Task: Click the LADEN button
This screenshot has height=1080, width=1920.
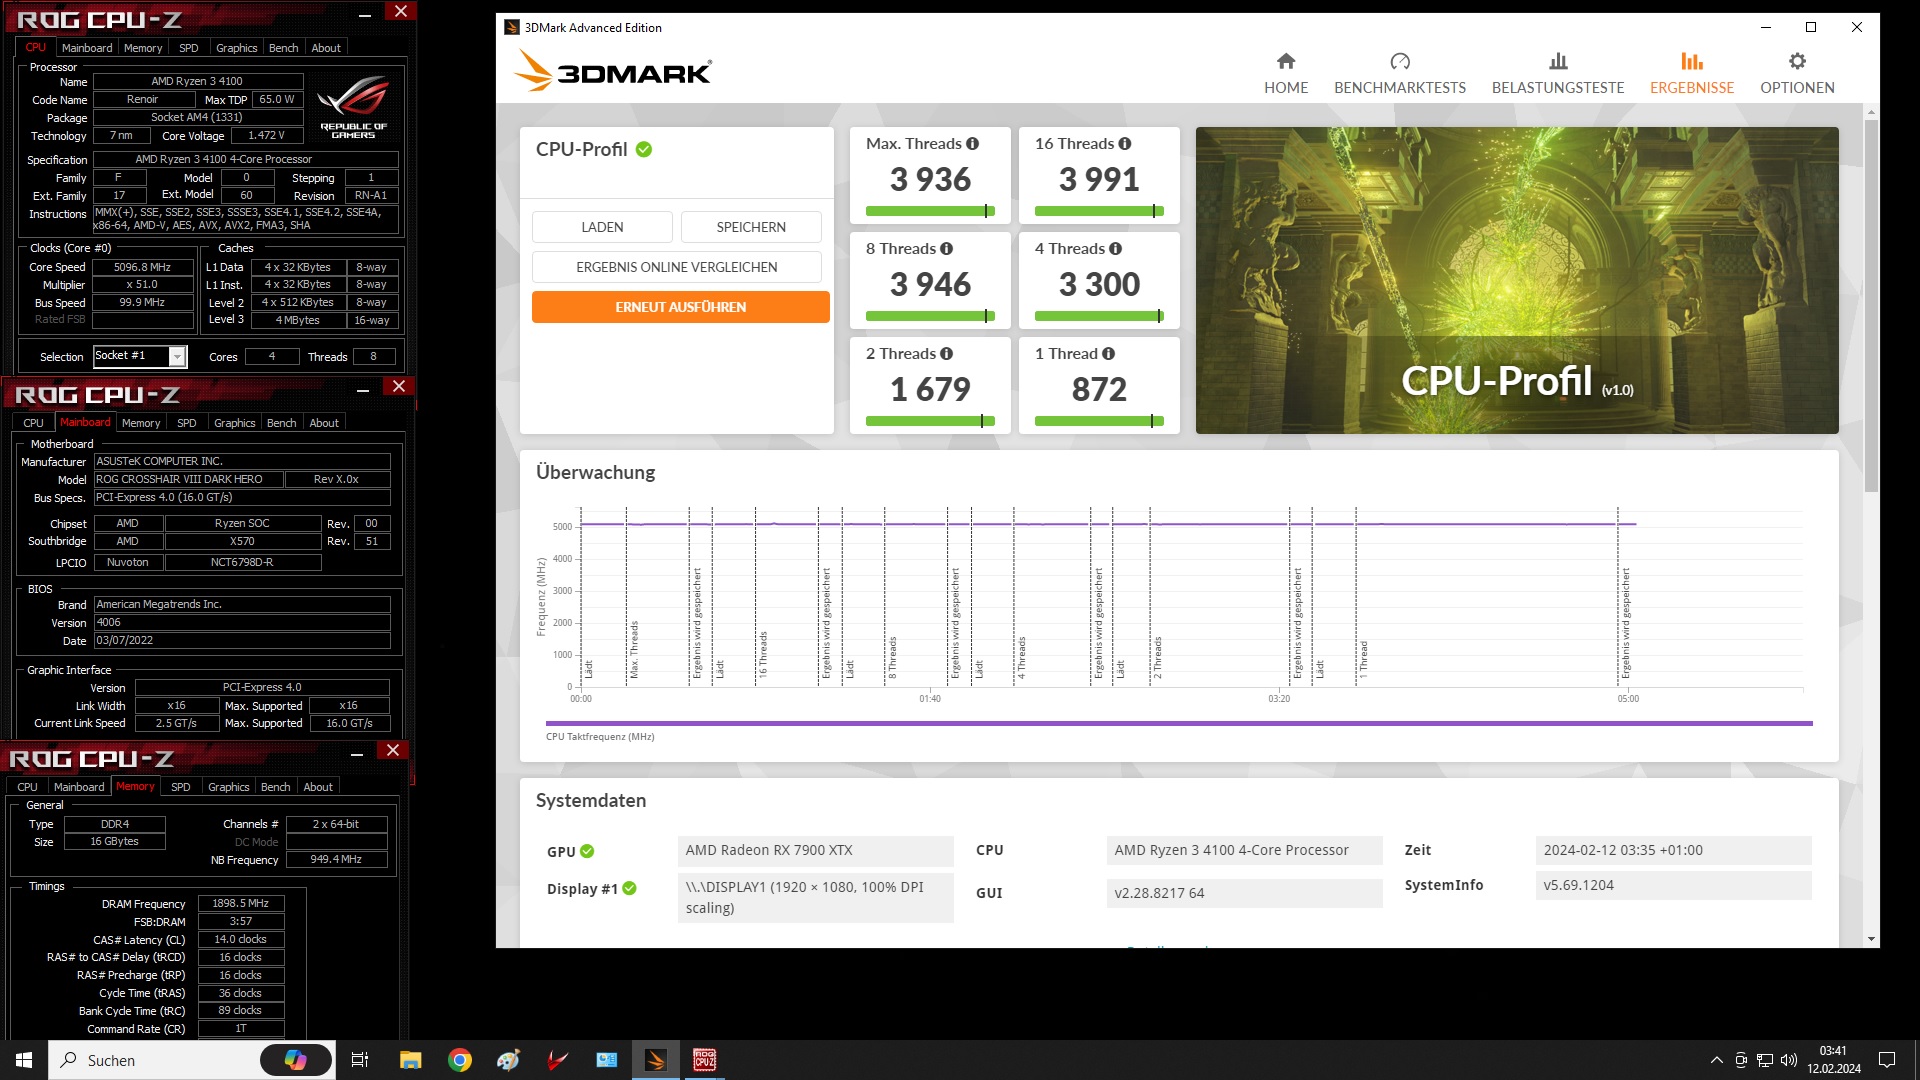Action: coord(602,227)
